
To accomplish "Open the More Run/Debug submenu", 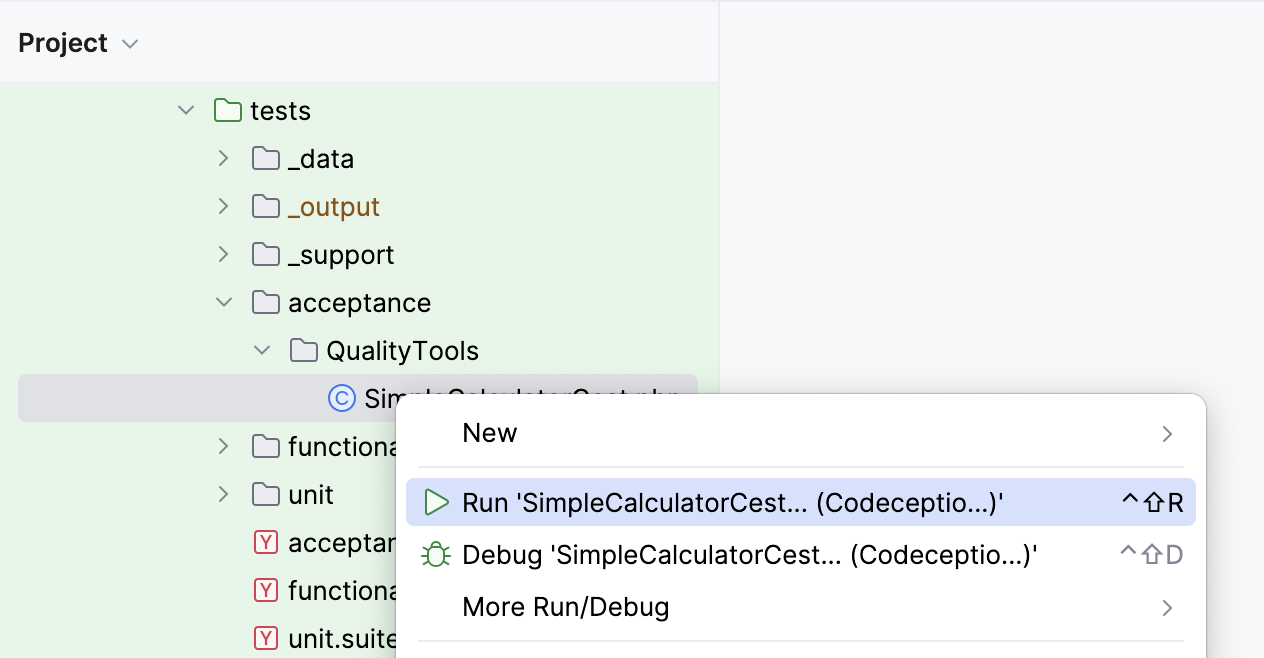I will click(566, 607).
